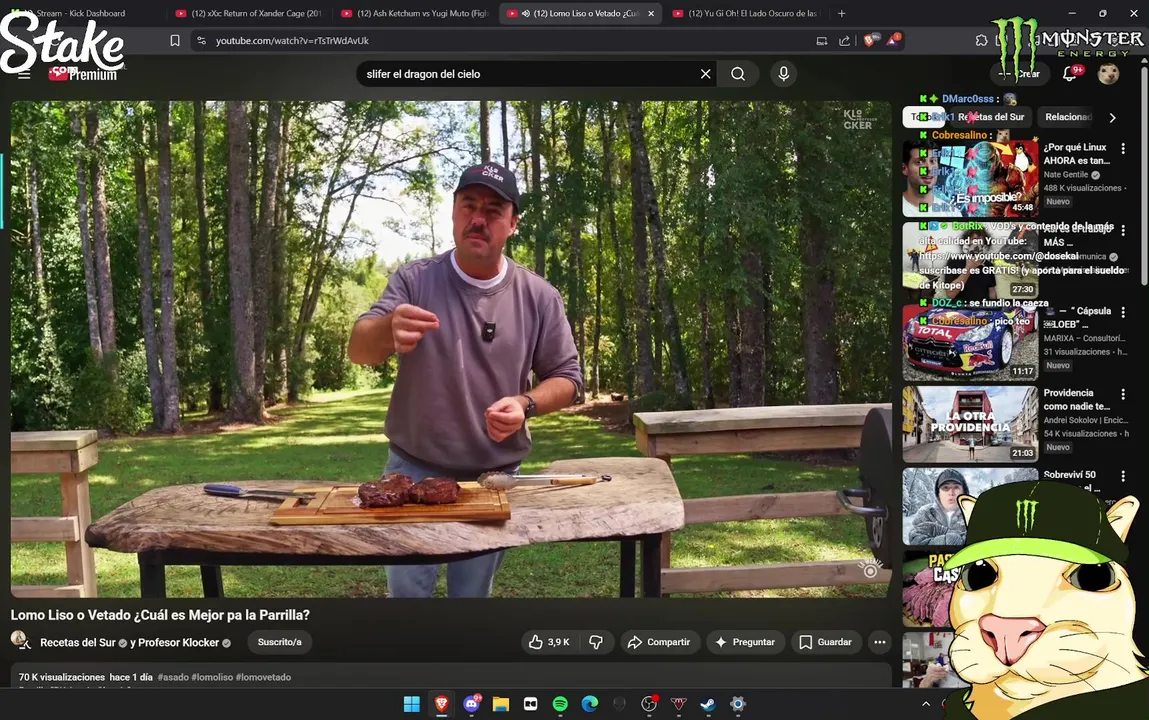Click the share page icon in the address bar
The image size is (1149, 720).
844,41
